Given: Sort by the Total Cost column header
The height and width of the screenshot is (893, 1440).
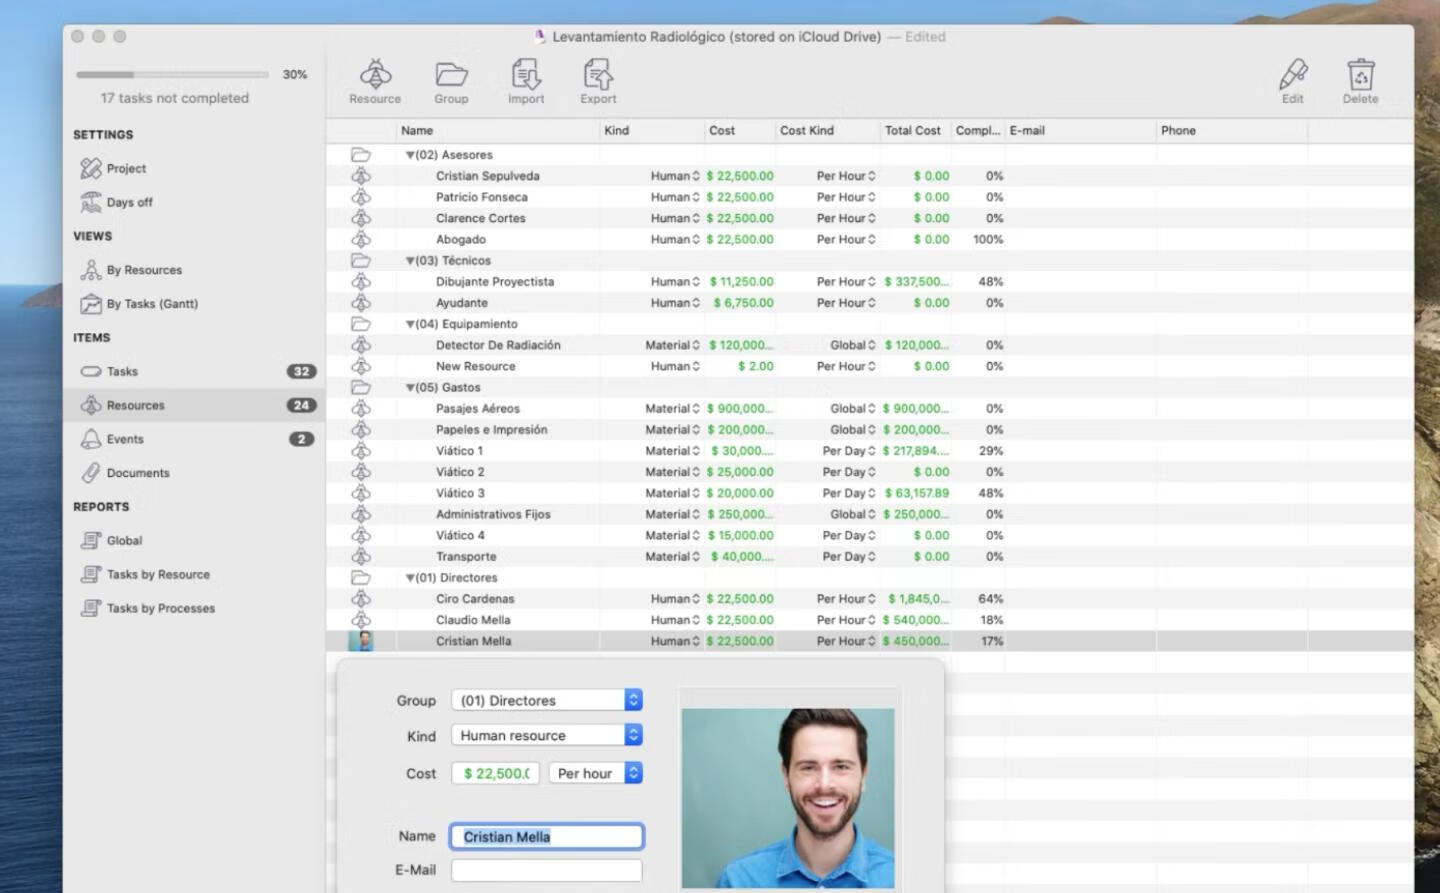Looking at the screenshot, I should (915, 131).
